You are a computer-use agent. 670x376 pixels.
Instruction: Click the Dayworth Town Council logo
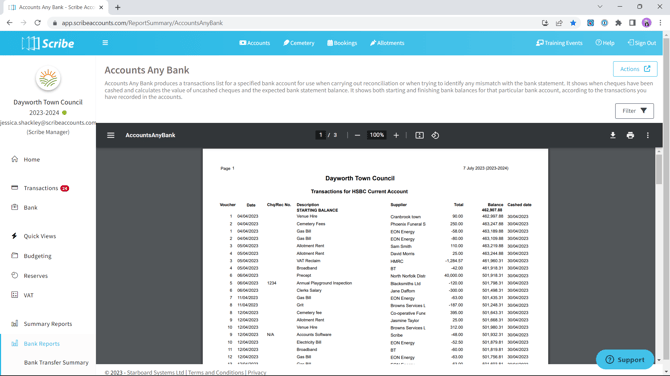pyautogui.click(x=48, y=79)
